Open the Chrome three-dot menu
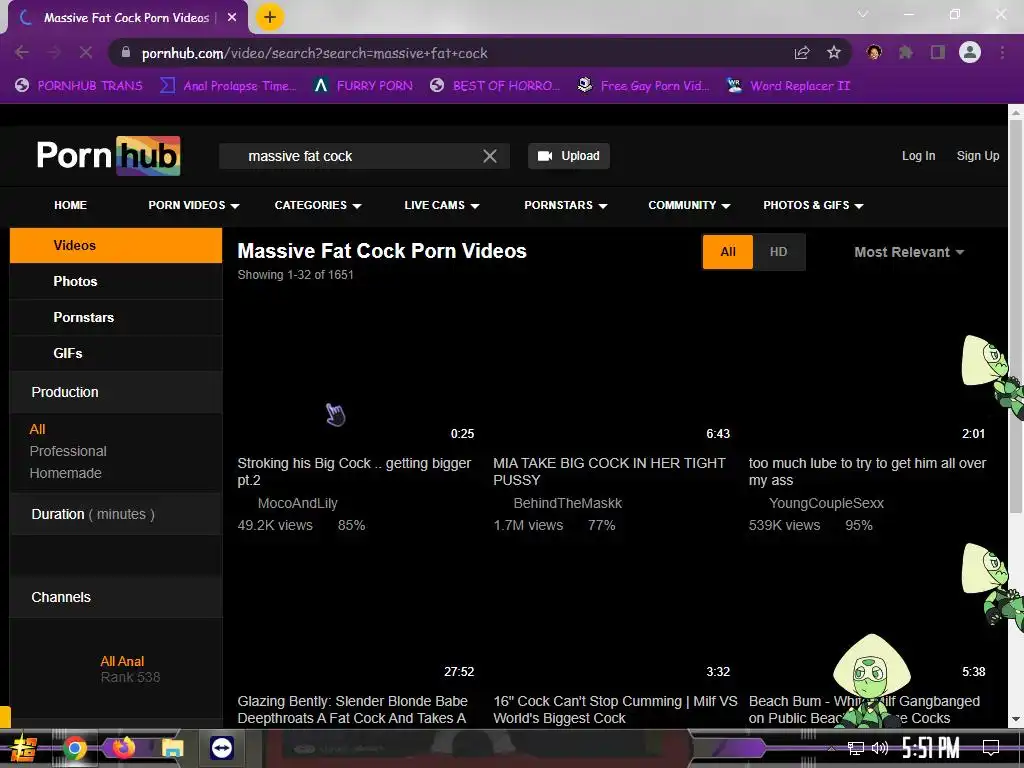This screenshot has height=768, width=1024. 1002,52
